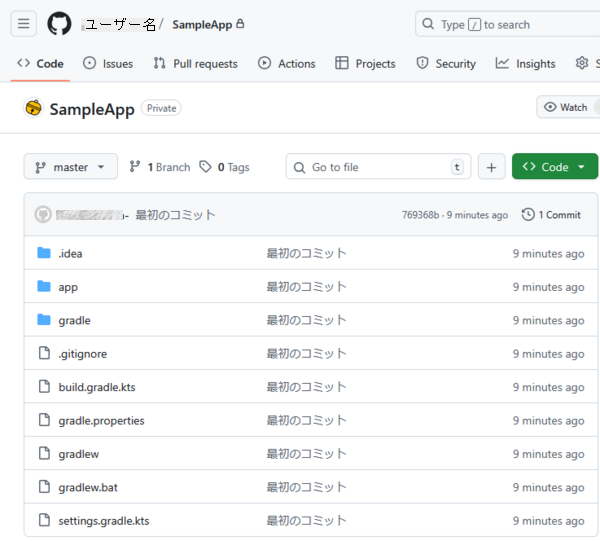Click the plus add file button
The image size is (600, 541).
click(x=491, y=167)
